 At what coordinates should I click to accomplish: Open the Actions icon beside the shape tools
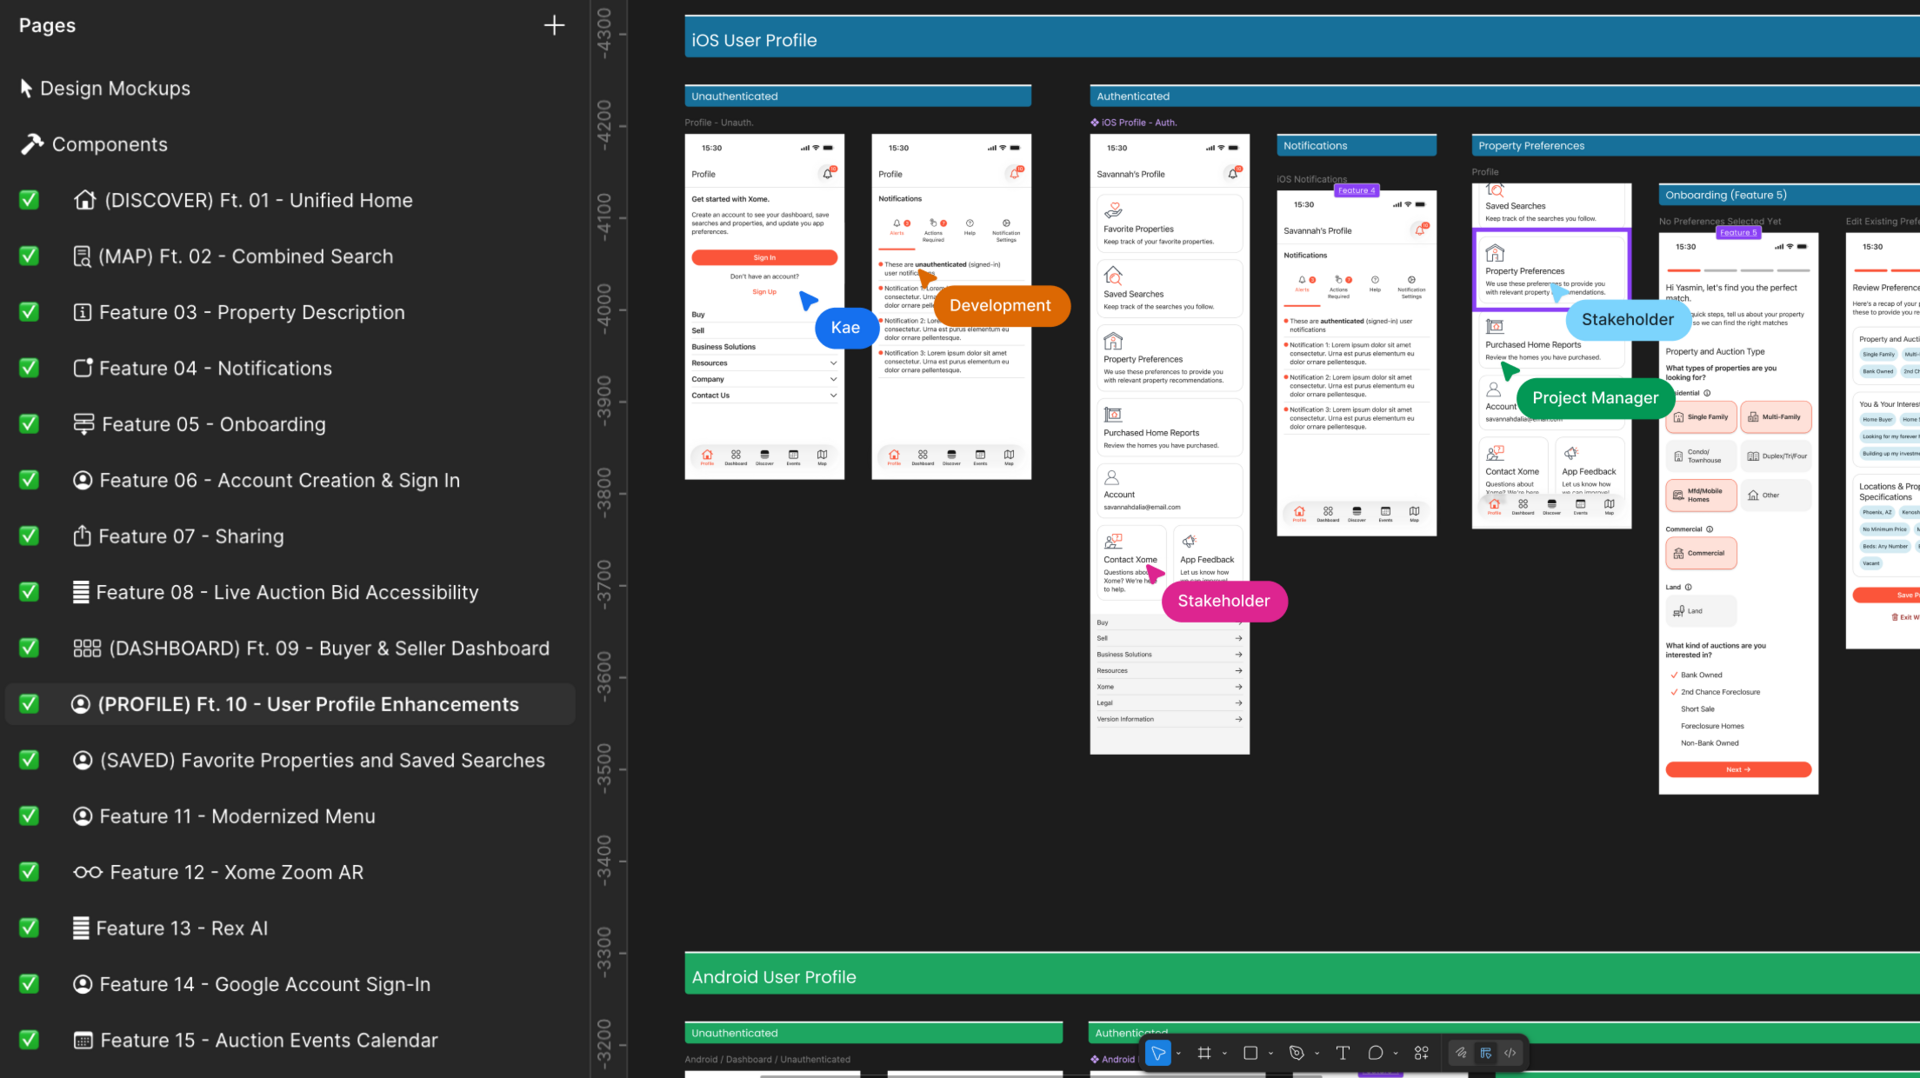tap(1424, 1053)
